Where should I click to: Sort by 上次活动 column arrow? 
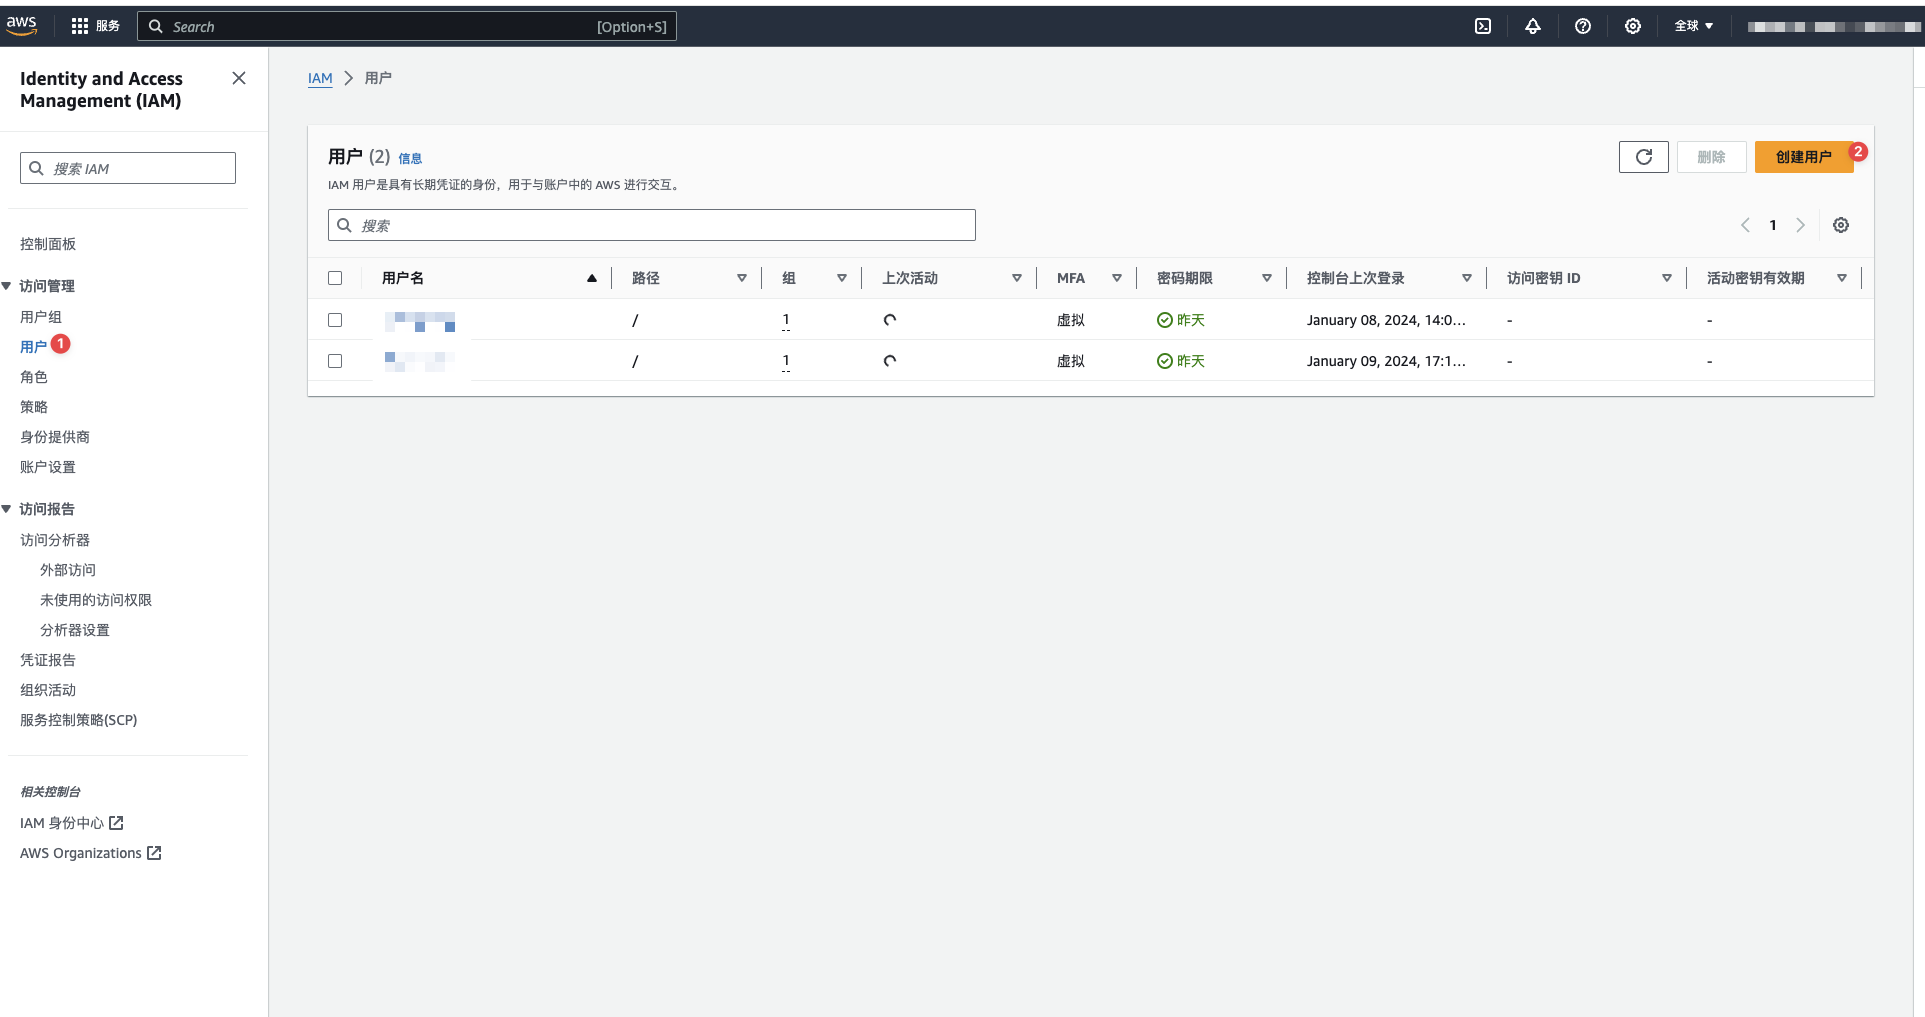(1017, 278)
